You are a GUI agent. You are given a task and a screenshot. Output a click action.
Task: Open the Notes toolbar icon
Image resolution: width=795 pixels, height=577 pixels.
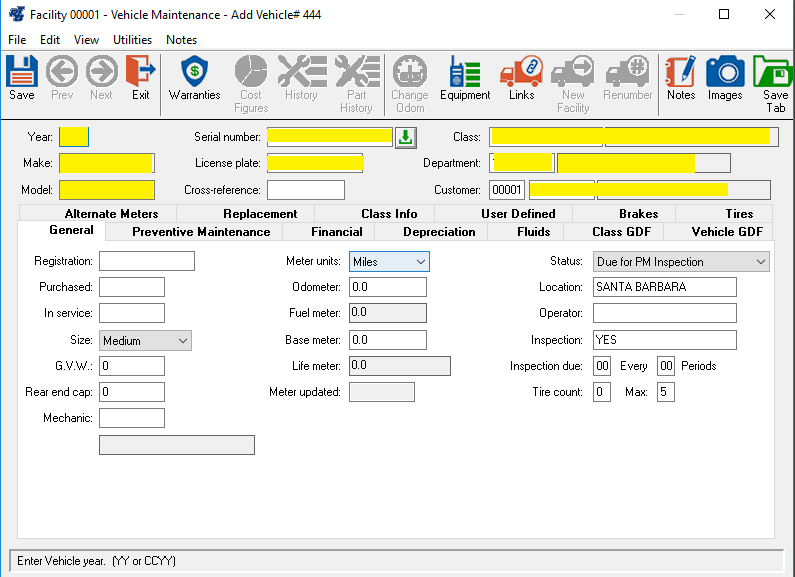coord(681,78)
